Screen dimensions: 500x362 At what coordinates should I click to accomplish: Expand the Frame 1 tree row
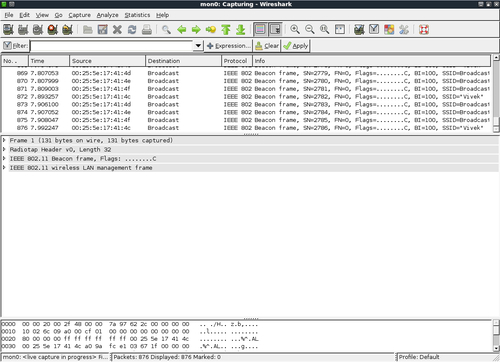click(x=4, y=140)
